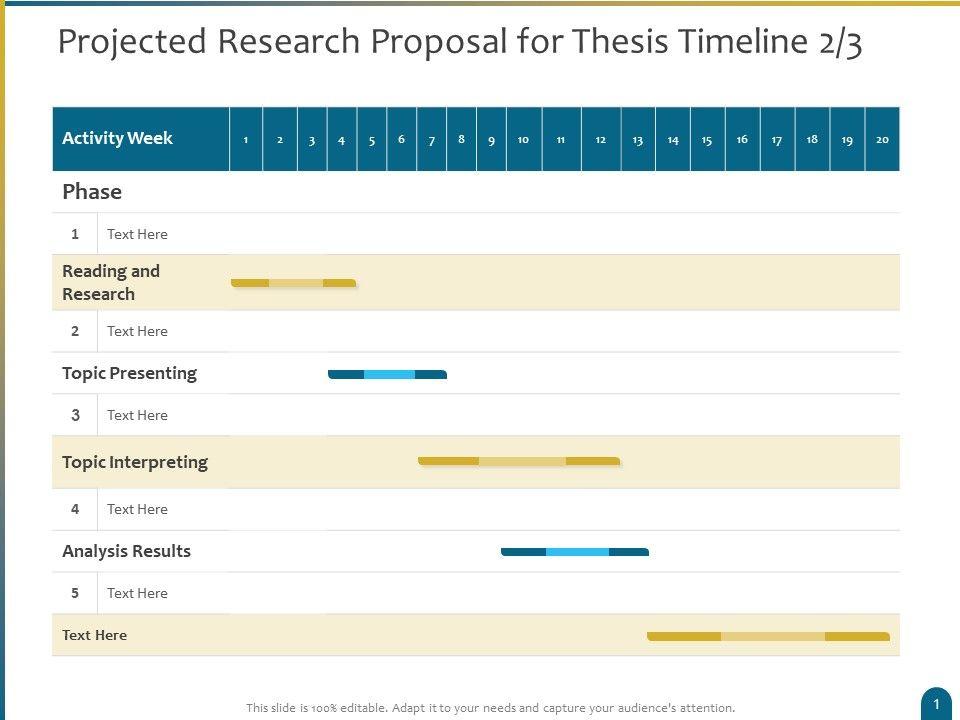Select the week 10 column header

[x=523, y=139]
